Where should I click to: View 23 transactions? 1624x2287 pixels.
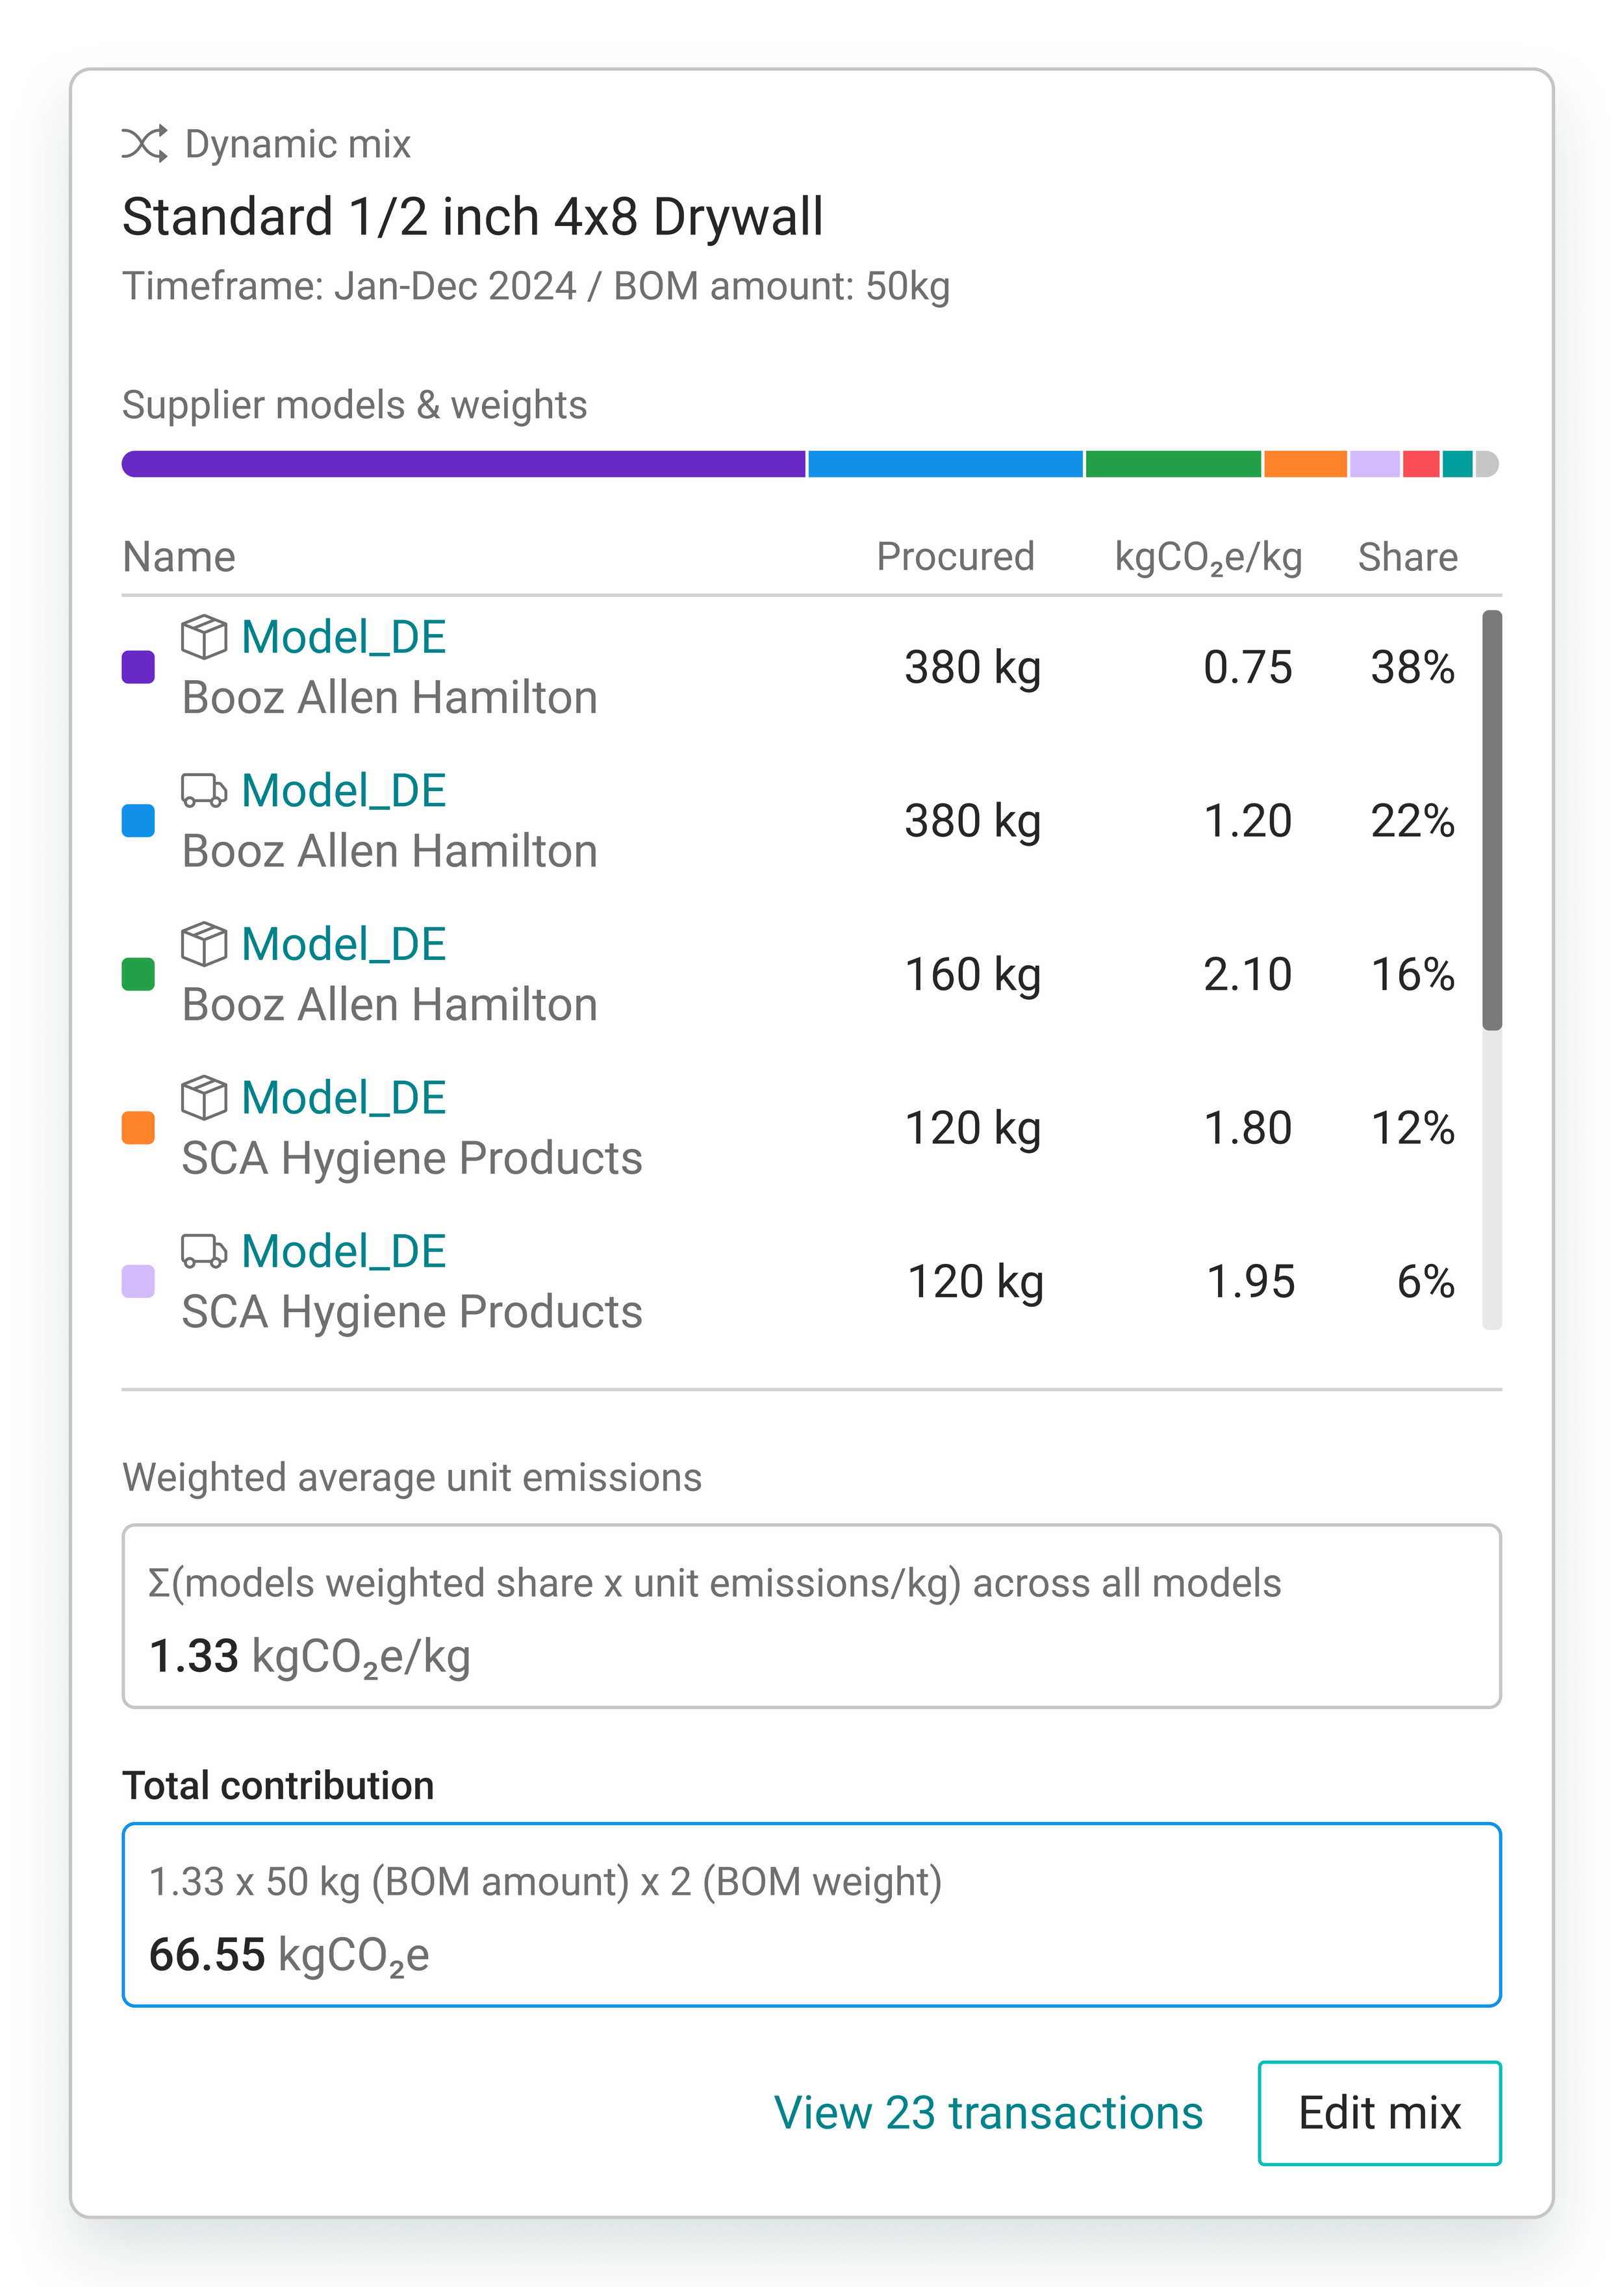pos(988,2113)
